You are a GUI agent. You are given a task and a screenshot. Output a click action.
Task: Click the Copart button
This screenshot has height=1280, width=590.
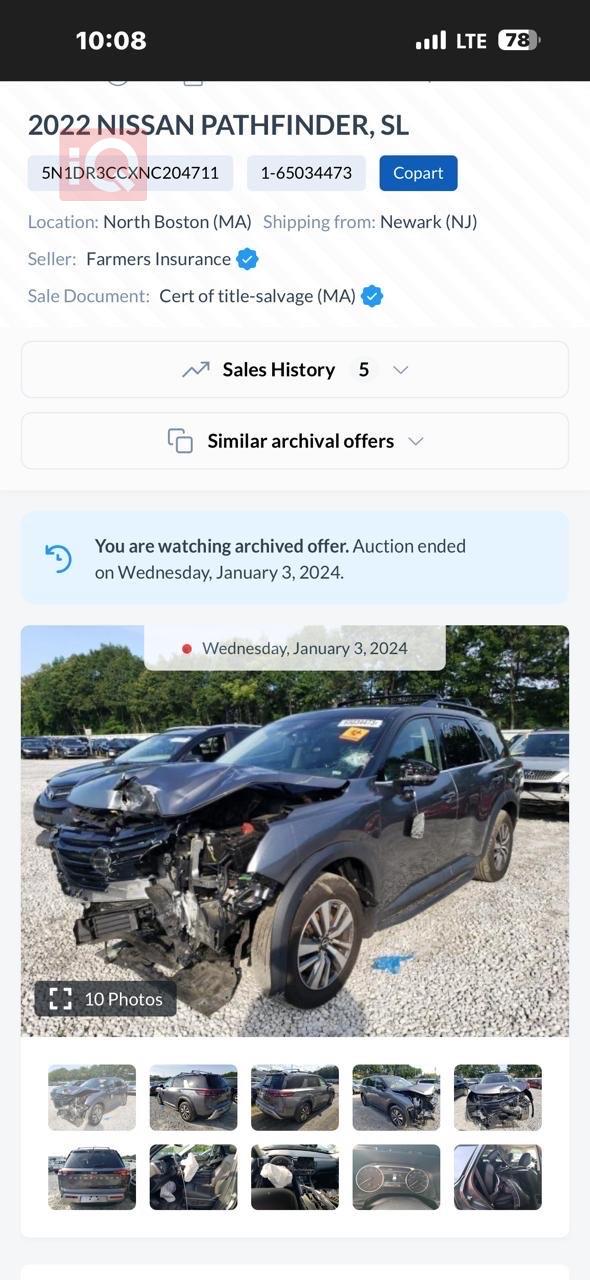click(x=418, y=173)
